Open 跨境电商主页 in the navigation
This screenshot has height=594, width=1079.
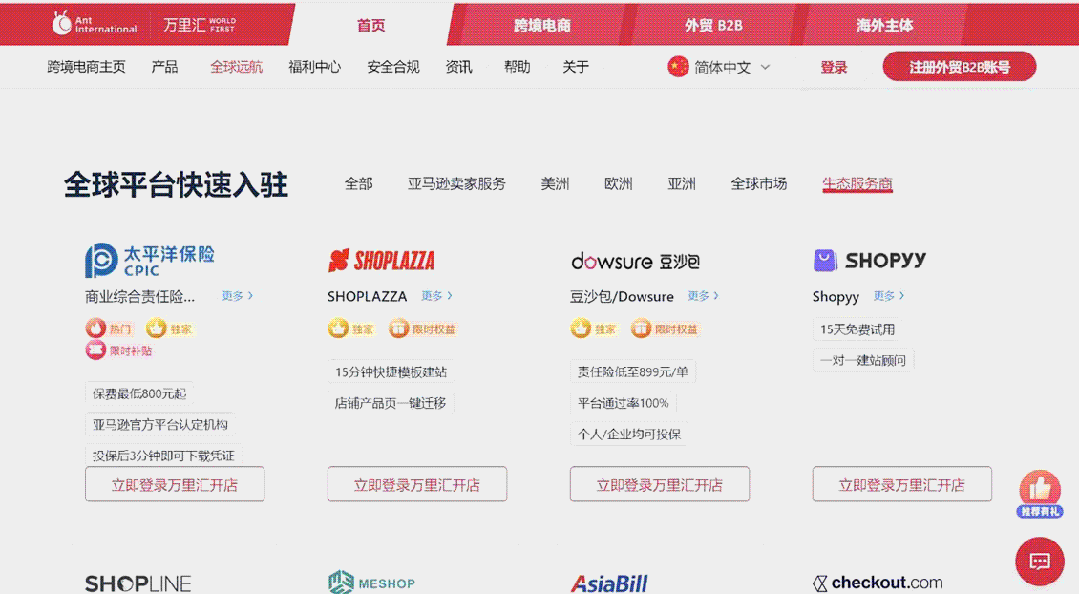87,67
